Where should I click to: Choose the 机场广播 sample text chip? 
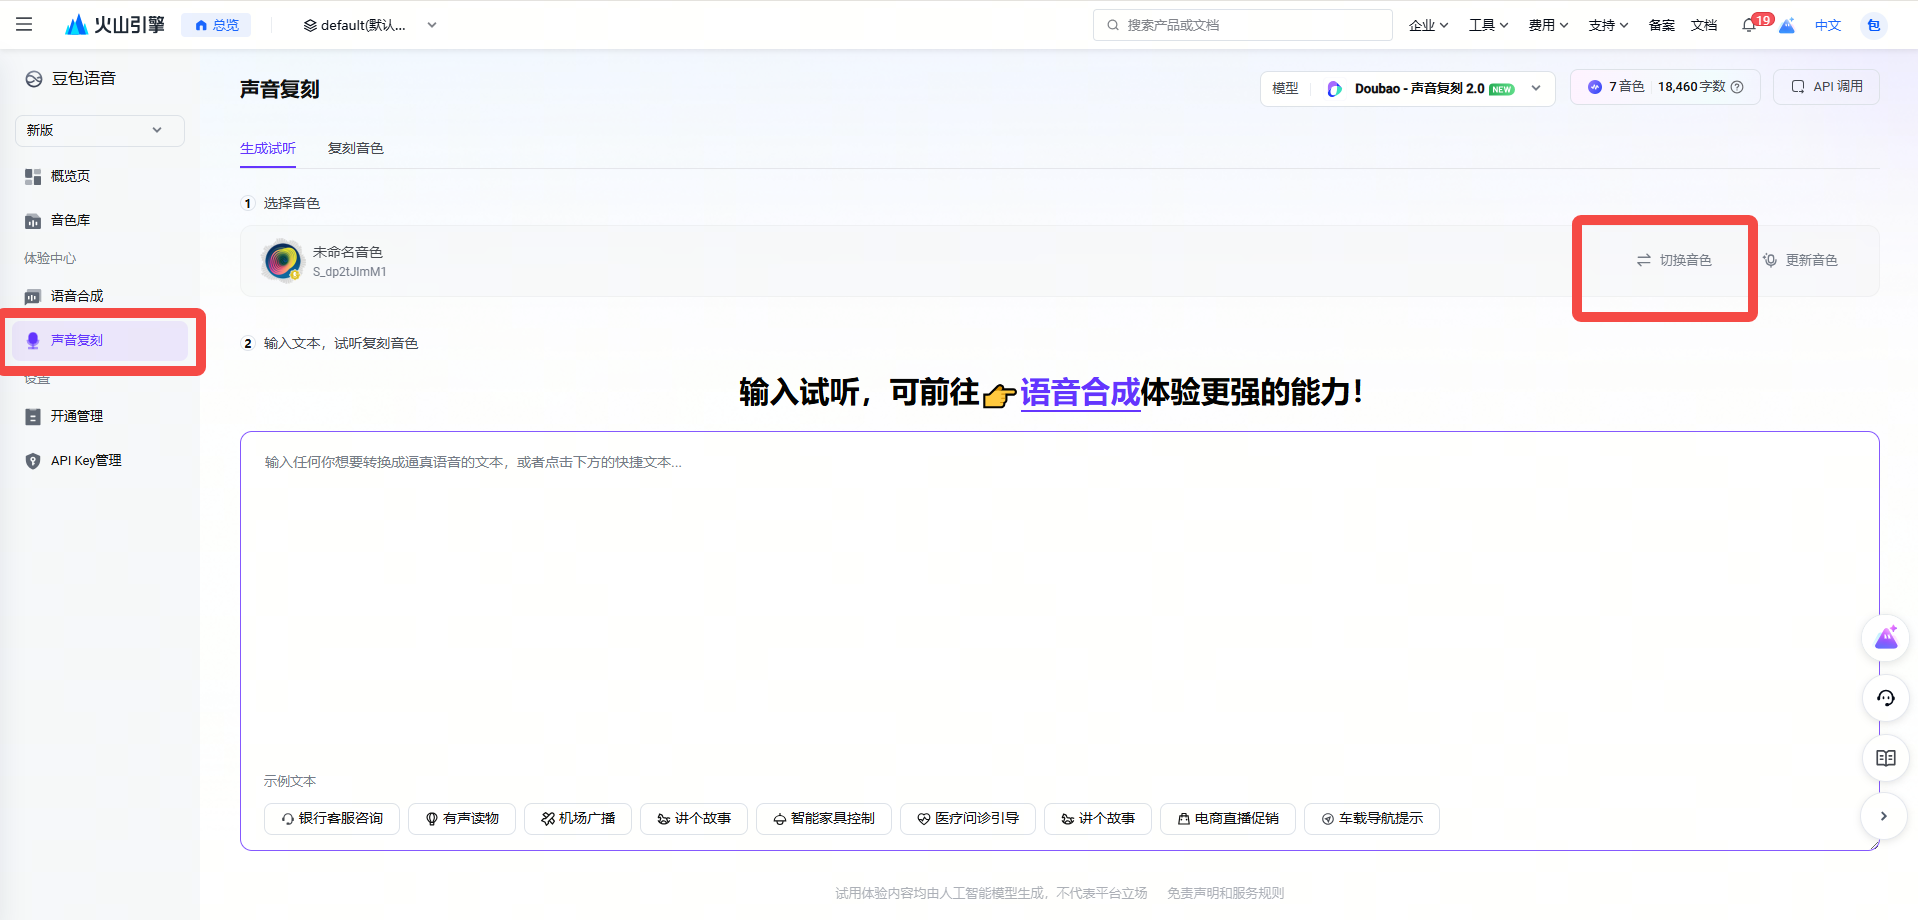[578, 818]
